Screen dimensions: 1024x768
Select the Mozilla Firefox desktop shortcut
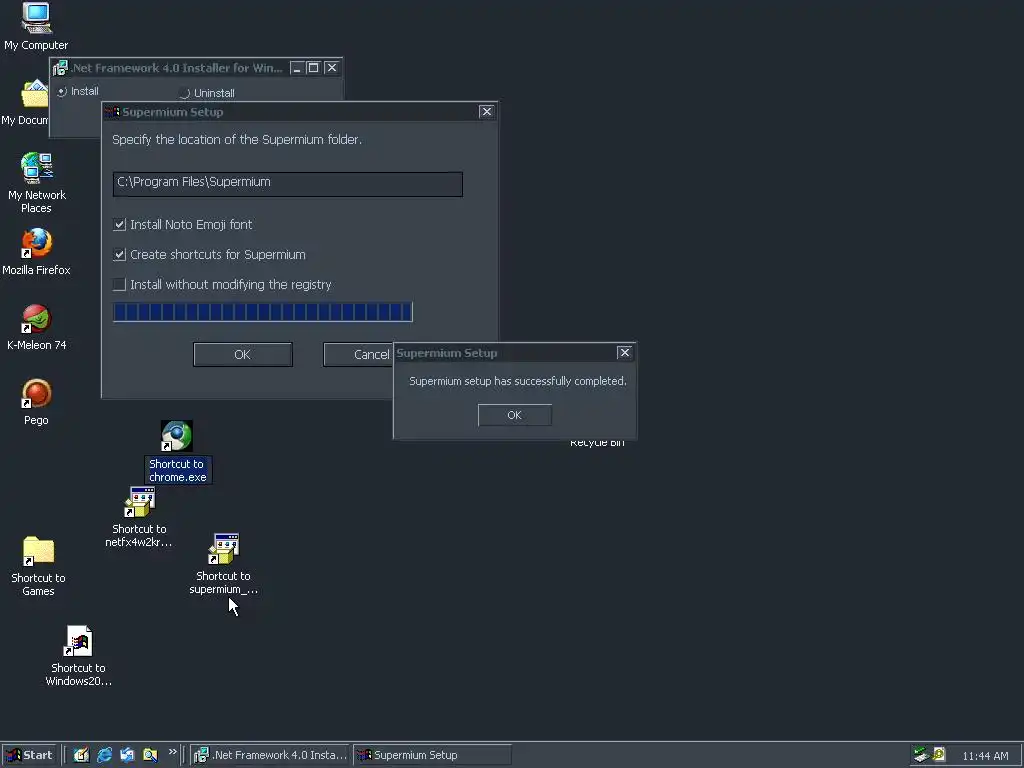coord(36,251)
